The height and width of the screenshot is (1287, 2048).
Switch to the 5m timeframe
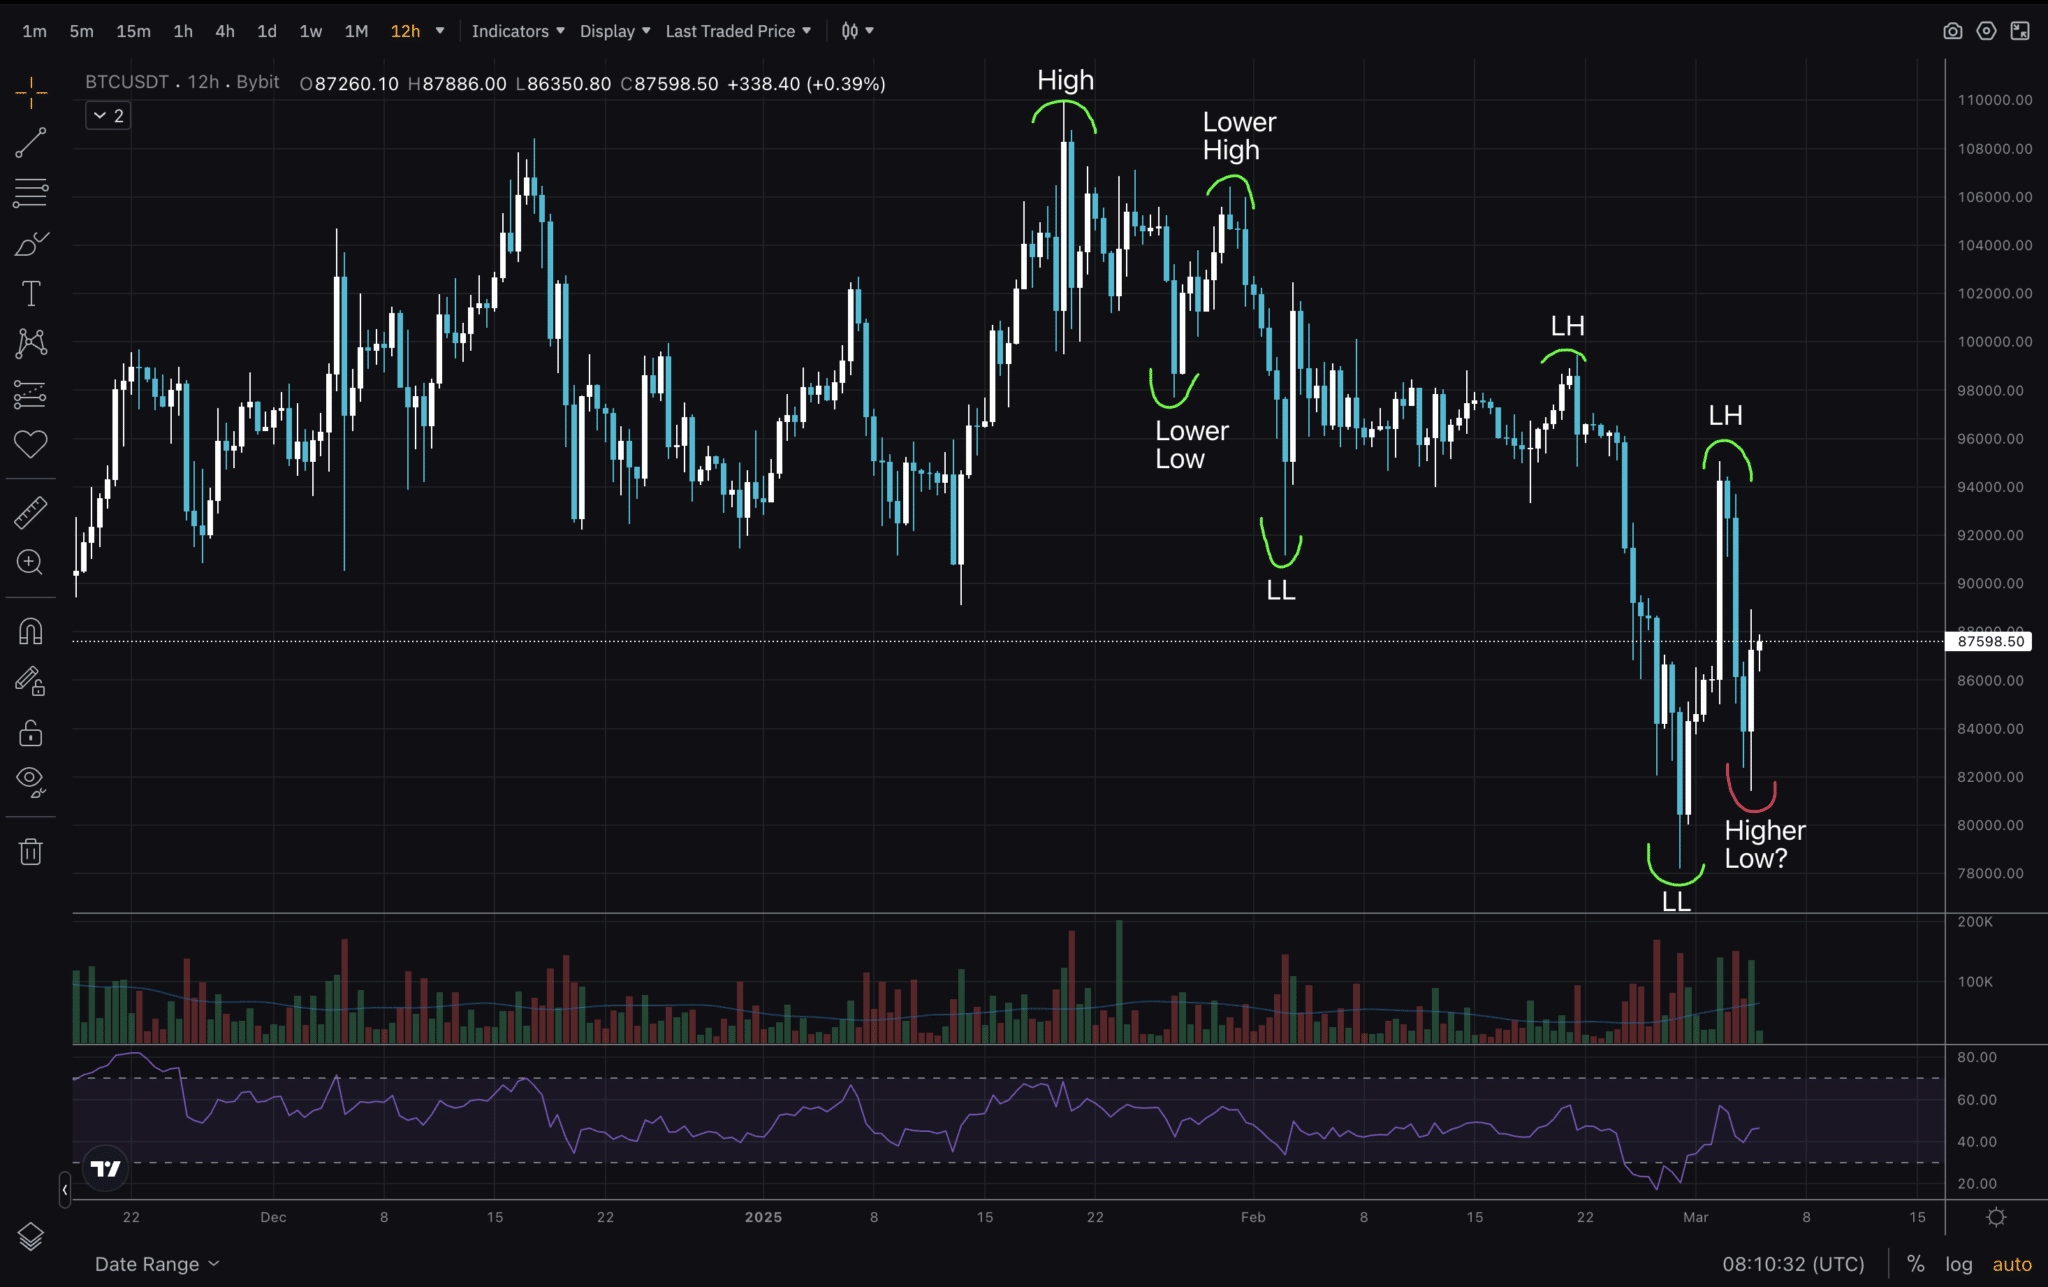pos(82,31)
